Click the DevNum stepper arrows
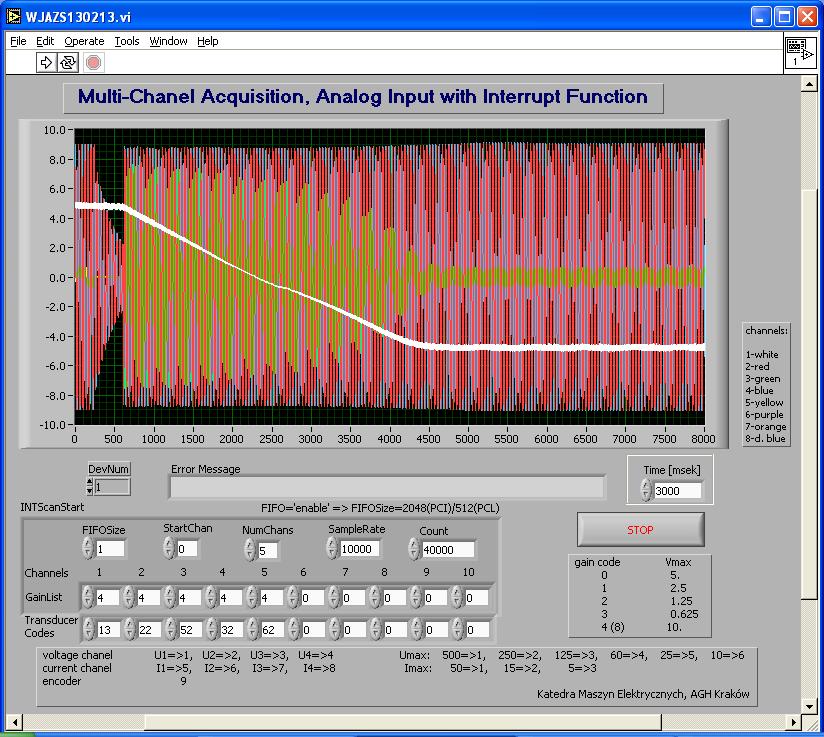This screenshot has width=824, height=737. 89,486
